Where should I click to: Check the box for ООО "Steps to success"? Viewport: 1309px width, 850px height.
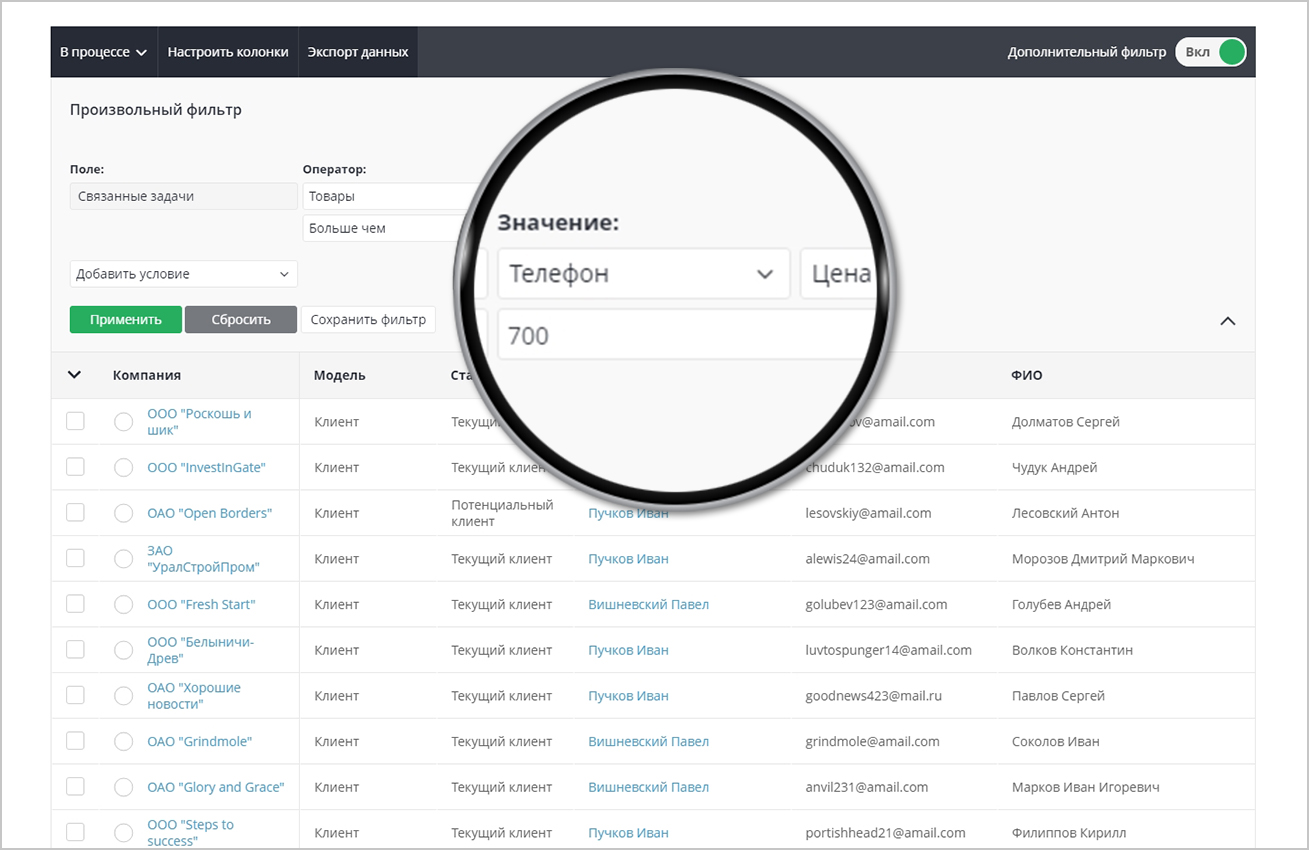[x=75, y=832]
